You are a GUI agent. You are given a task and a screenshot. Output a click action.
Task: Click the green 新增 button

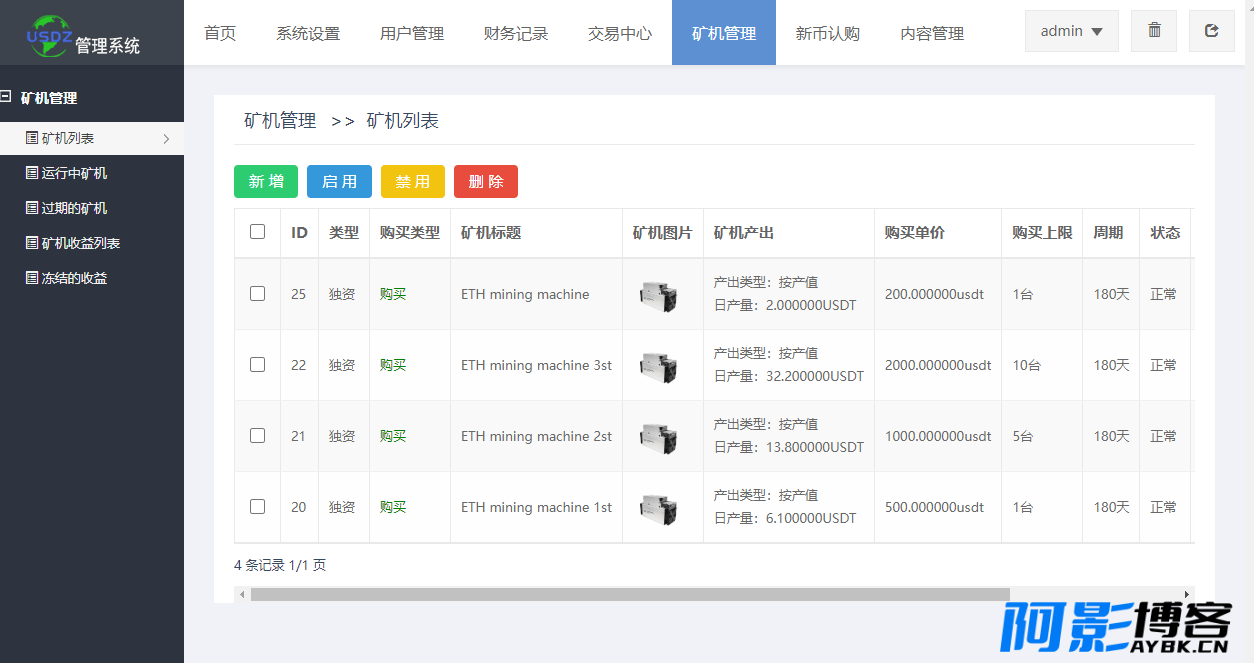pyautogui.click(x=266, y=181)
